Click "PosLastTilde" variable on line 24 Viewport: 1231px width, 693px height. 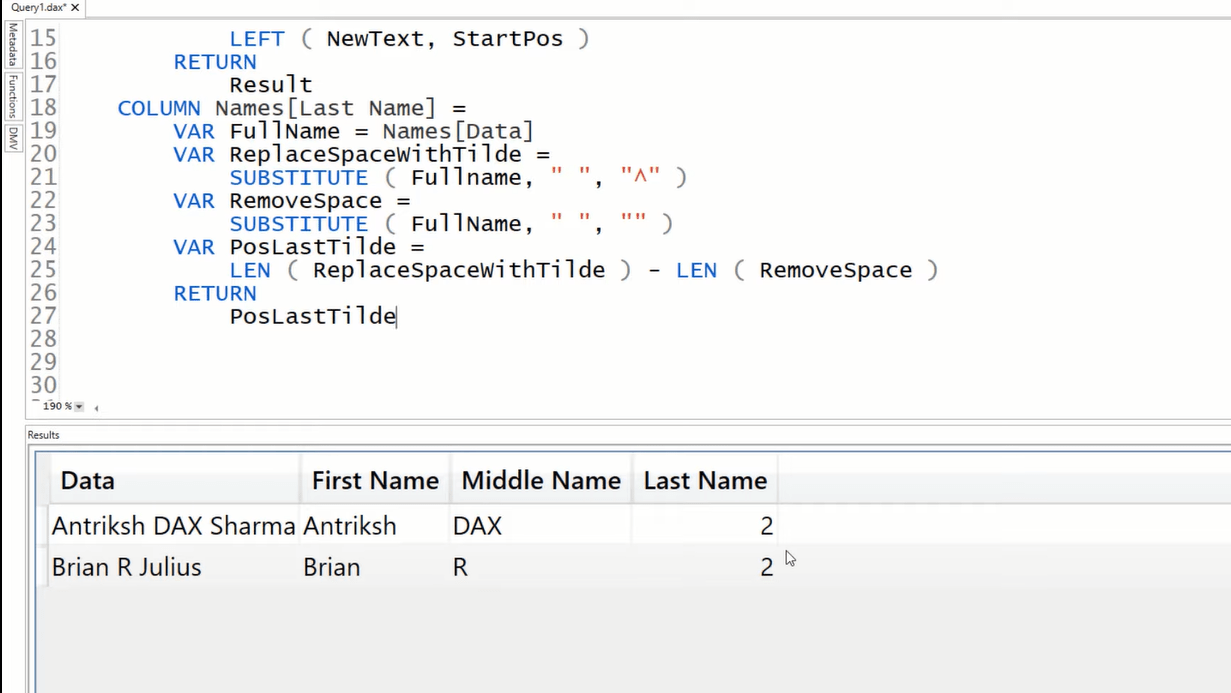[313, 247]
